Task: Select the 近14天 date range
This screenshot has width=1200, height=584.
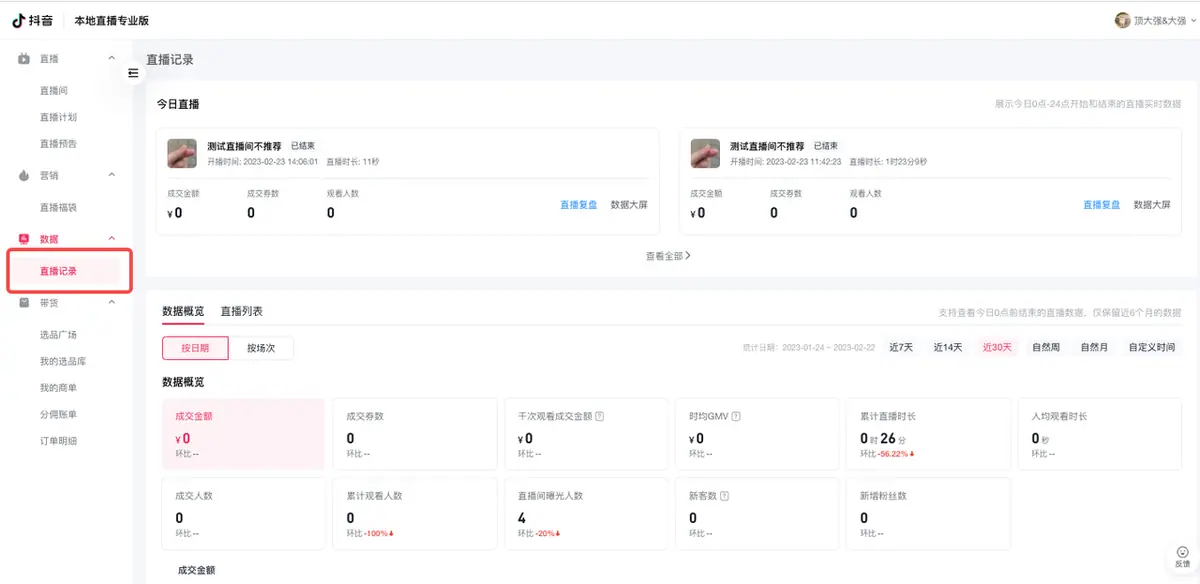Action: (x=948, y=348)
